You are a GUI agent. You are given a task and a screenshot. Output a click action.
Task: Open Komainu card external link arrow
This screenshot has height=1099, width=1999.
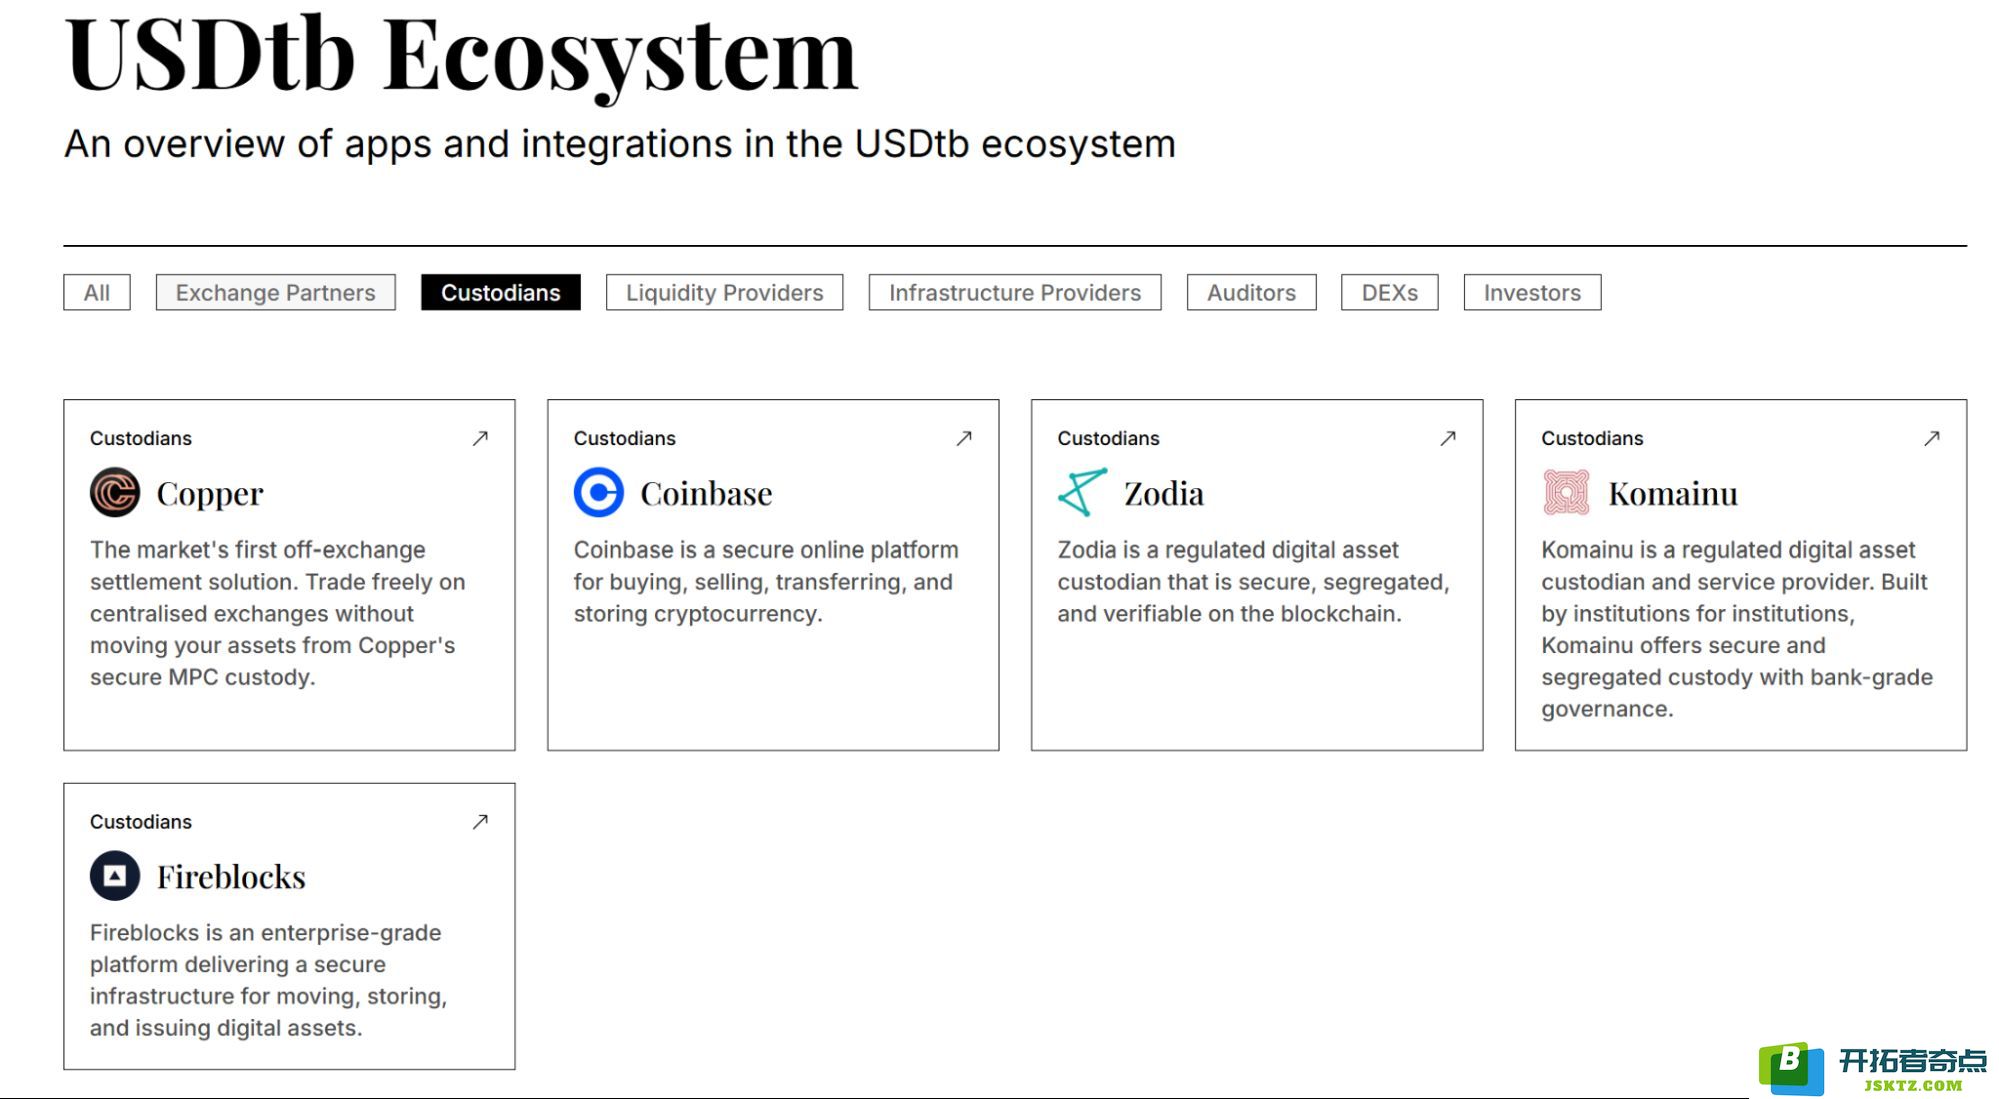tap(1932, 438)
